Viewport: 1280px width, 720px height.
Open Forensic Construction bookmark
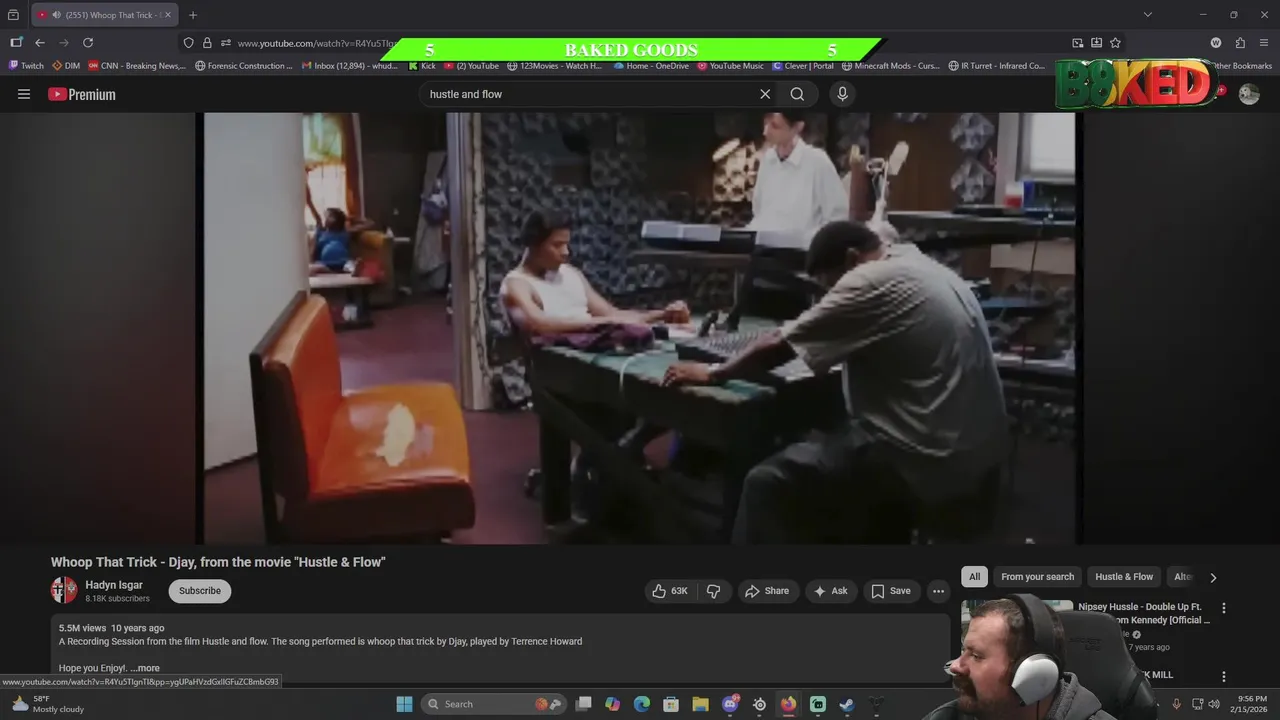pos(244,66)
